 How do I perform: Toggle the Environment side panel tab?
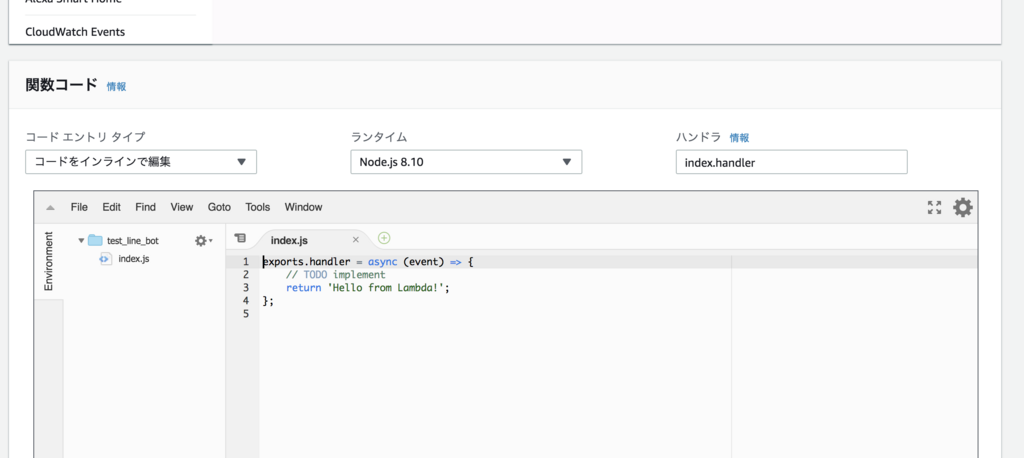coord(48,261)
